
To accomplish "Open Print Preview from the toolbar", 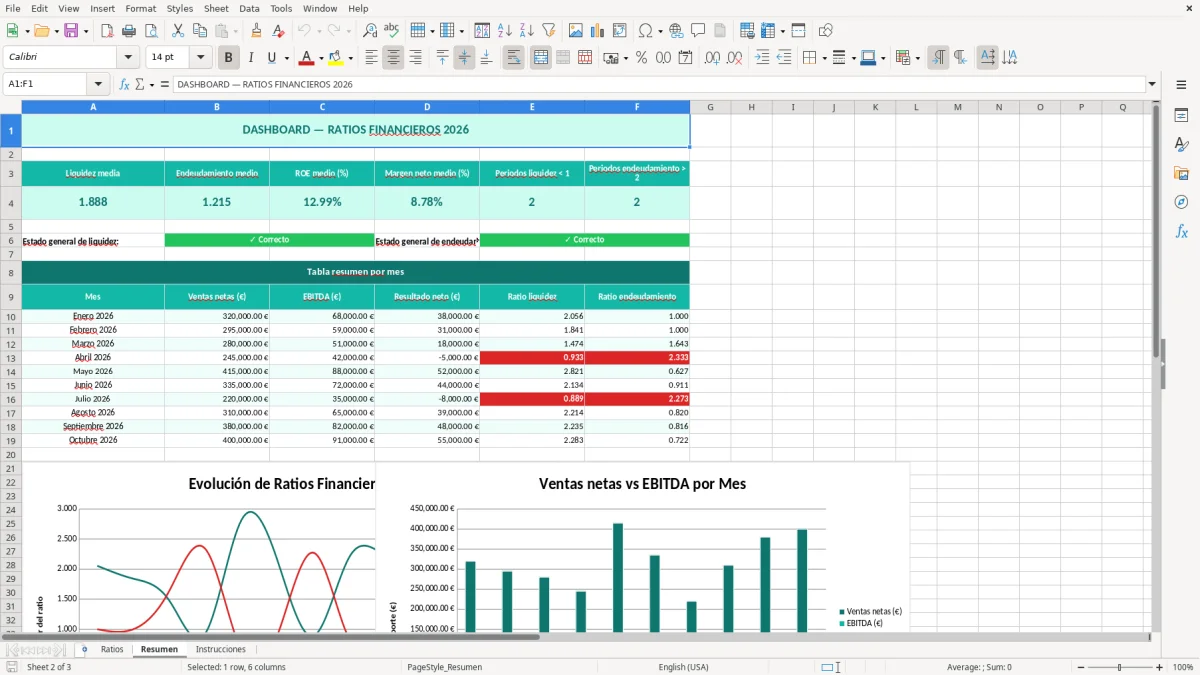I will click(150, 31).
